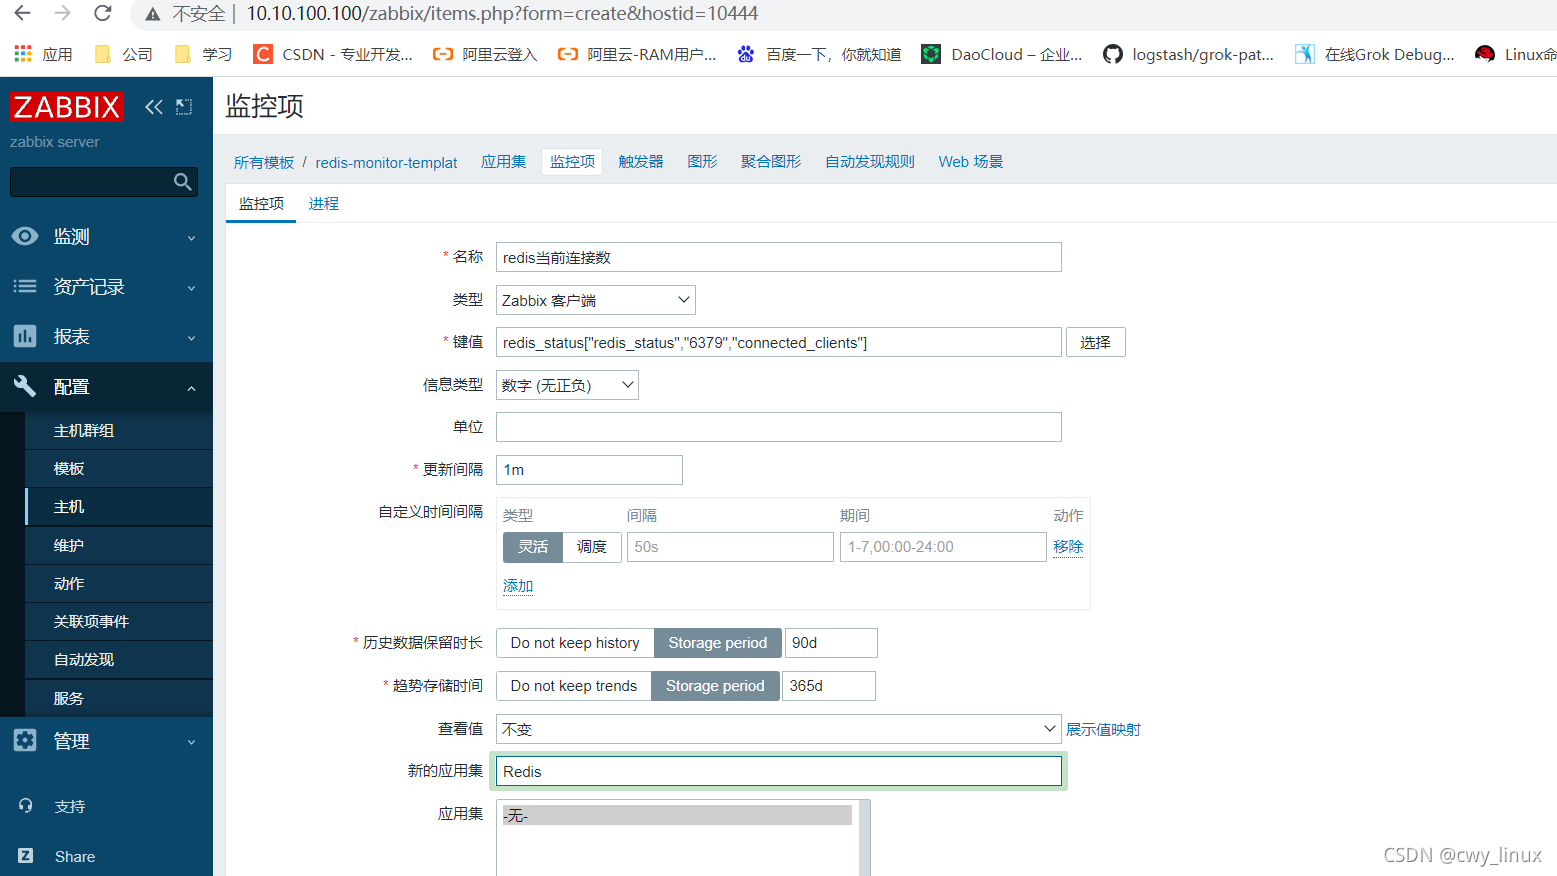Click the list icon for 资产记录

pyautogui.click(x=25, y=286)
